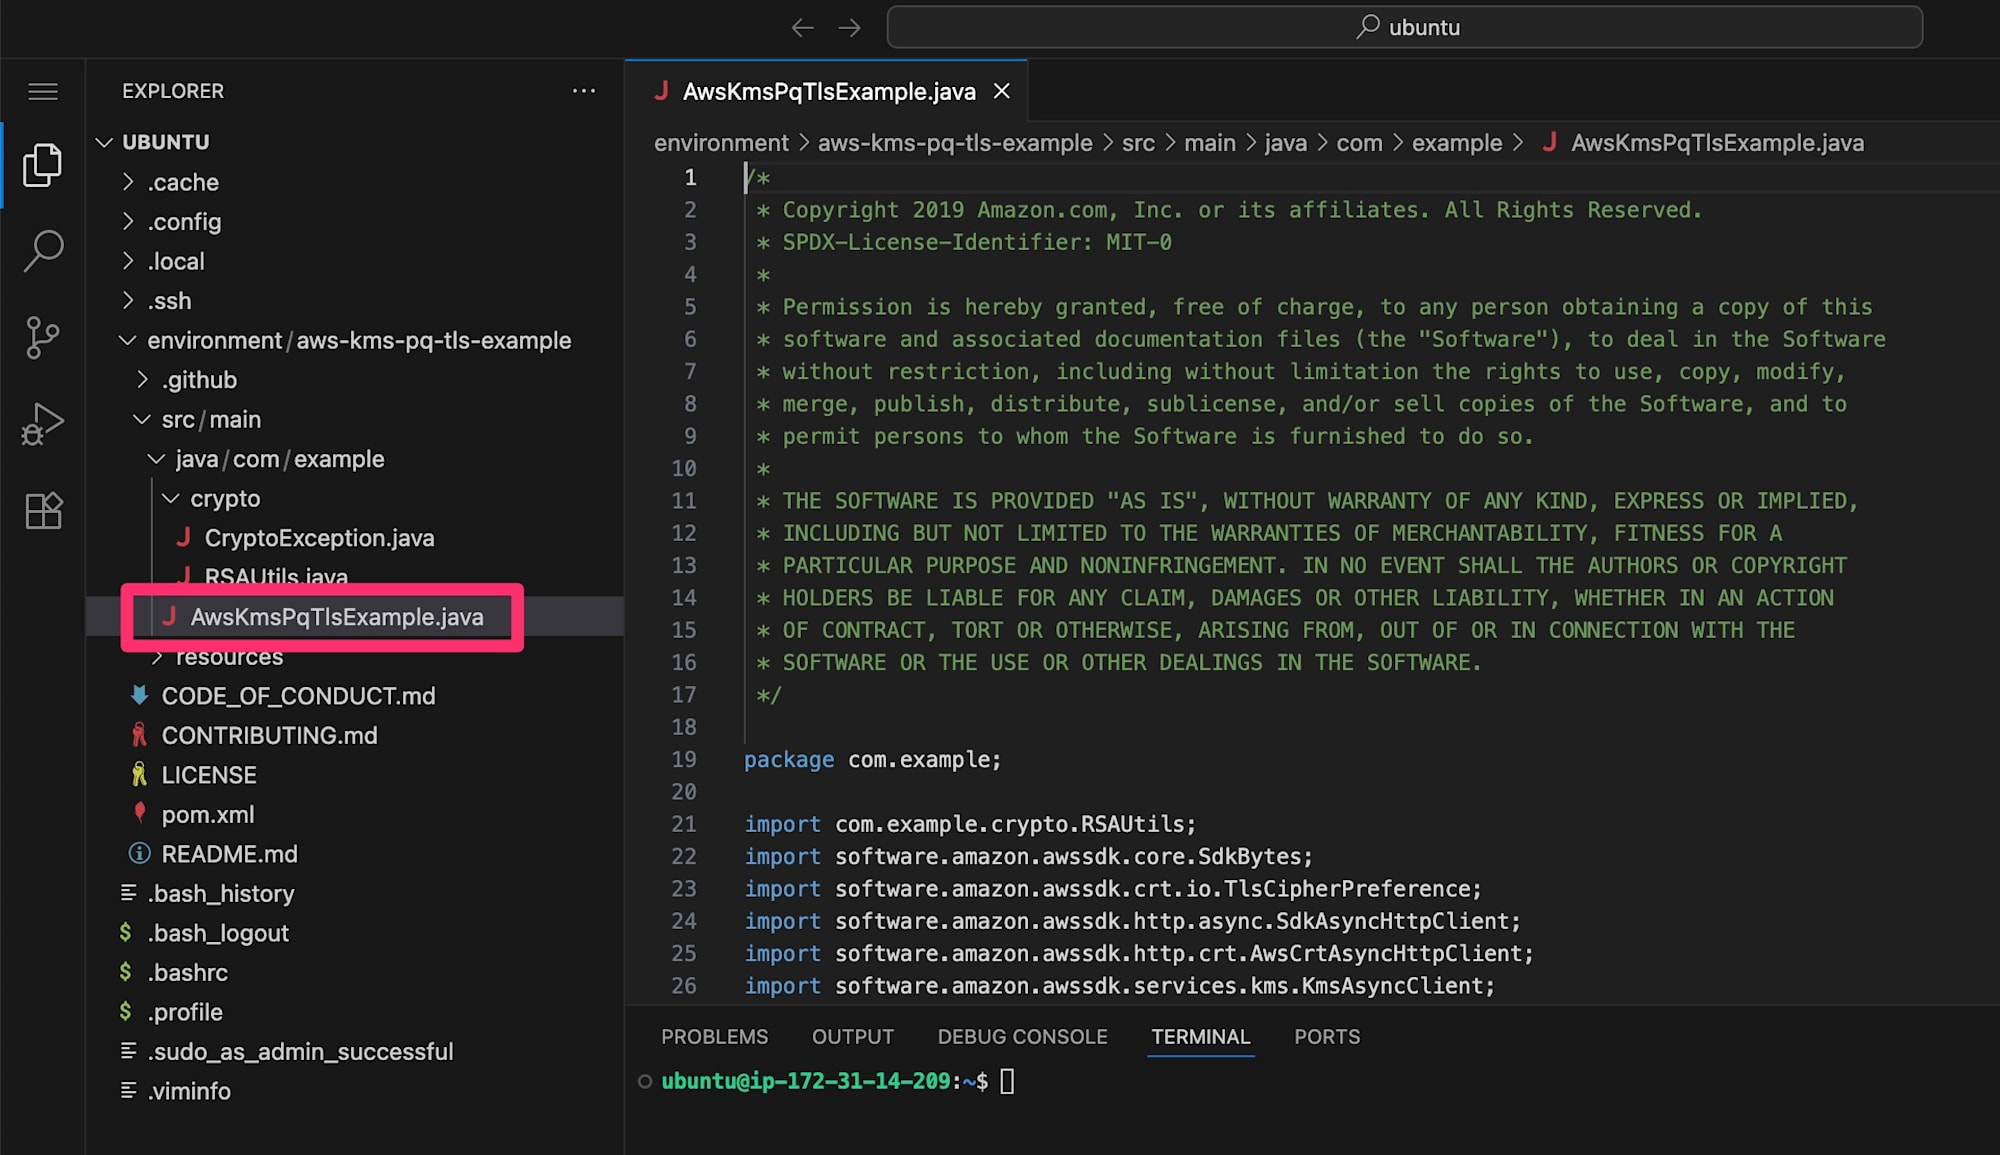Go back with the left arrow

pyautogui.click(x=802, y=28)
